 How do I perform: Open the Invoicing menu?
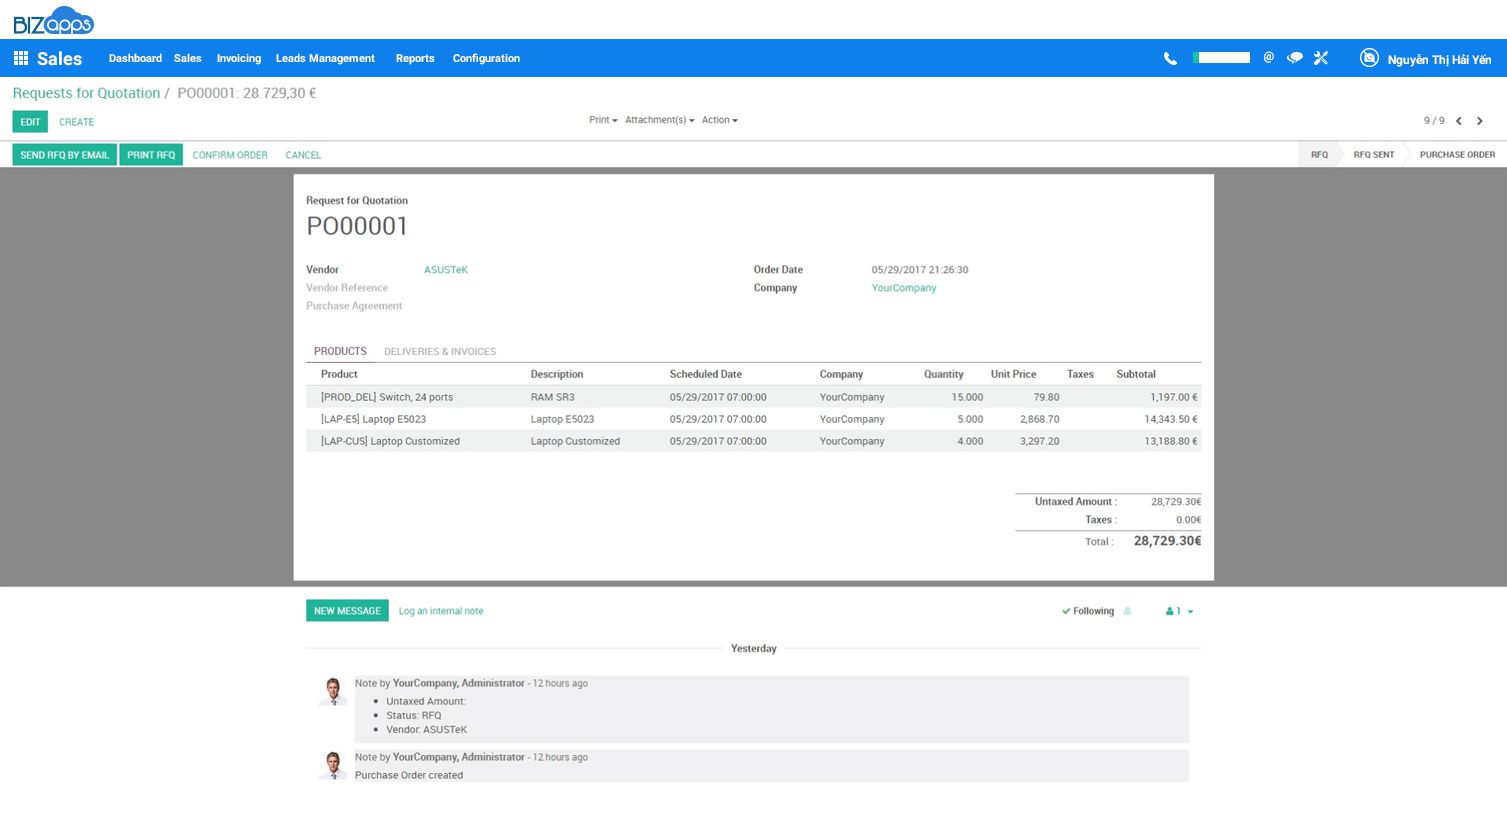(238, 58)
